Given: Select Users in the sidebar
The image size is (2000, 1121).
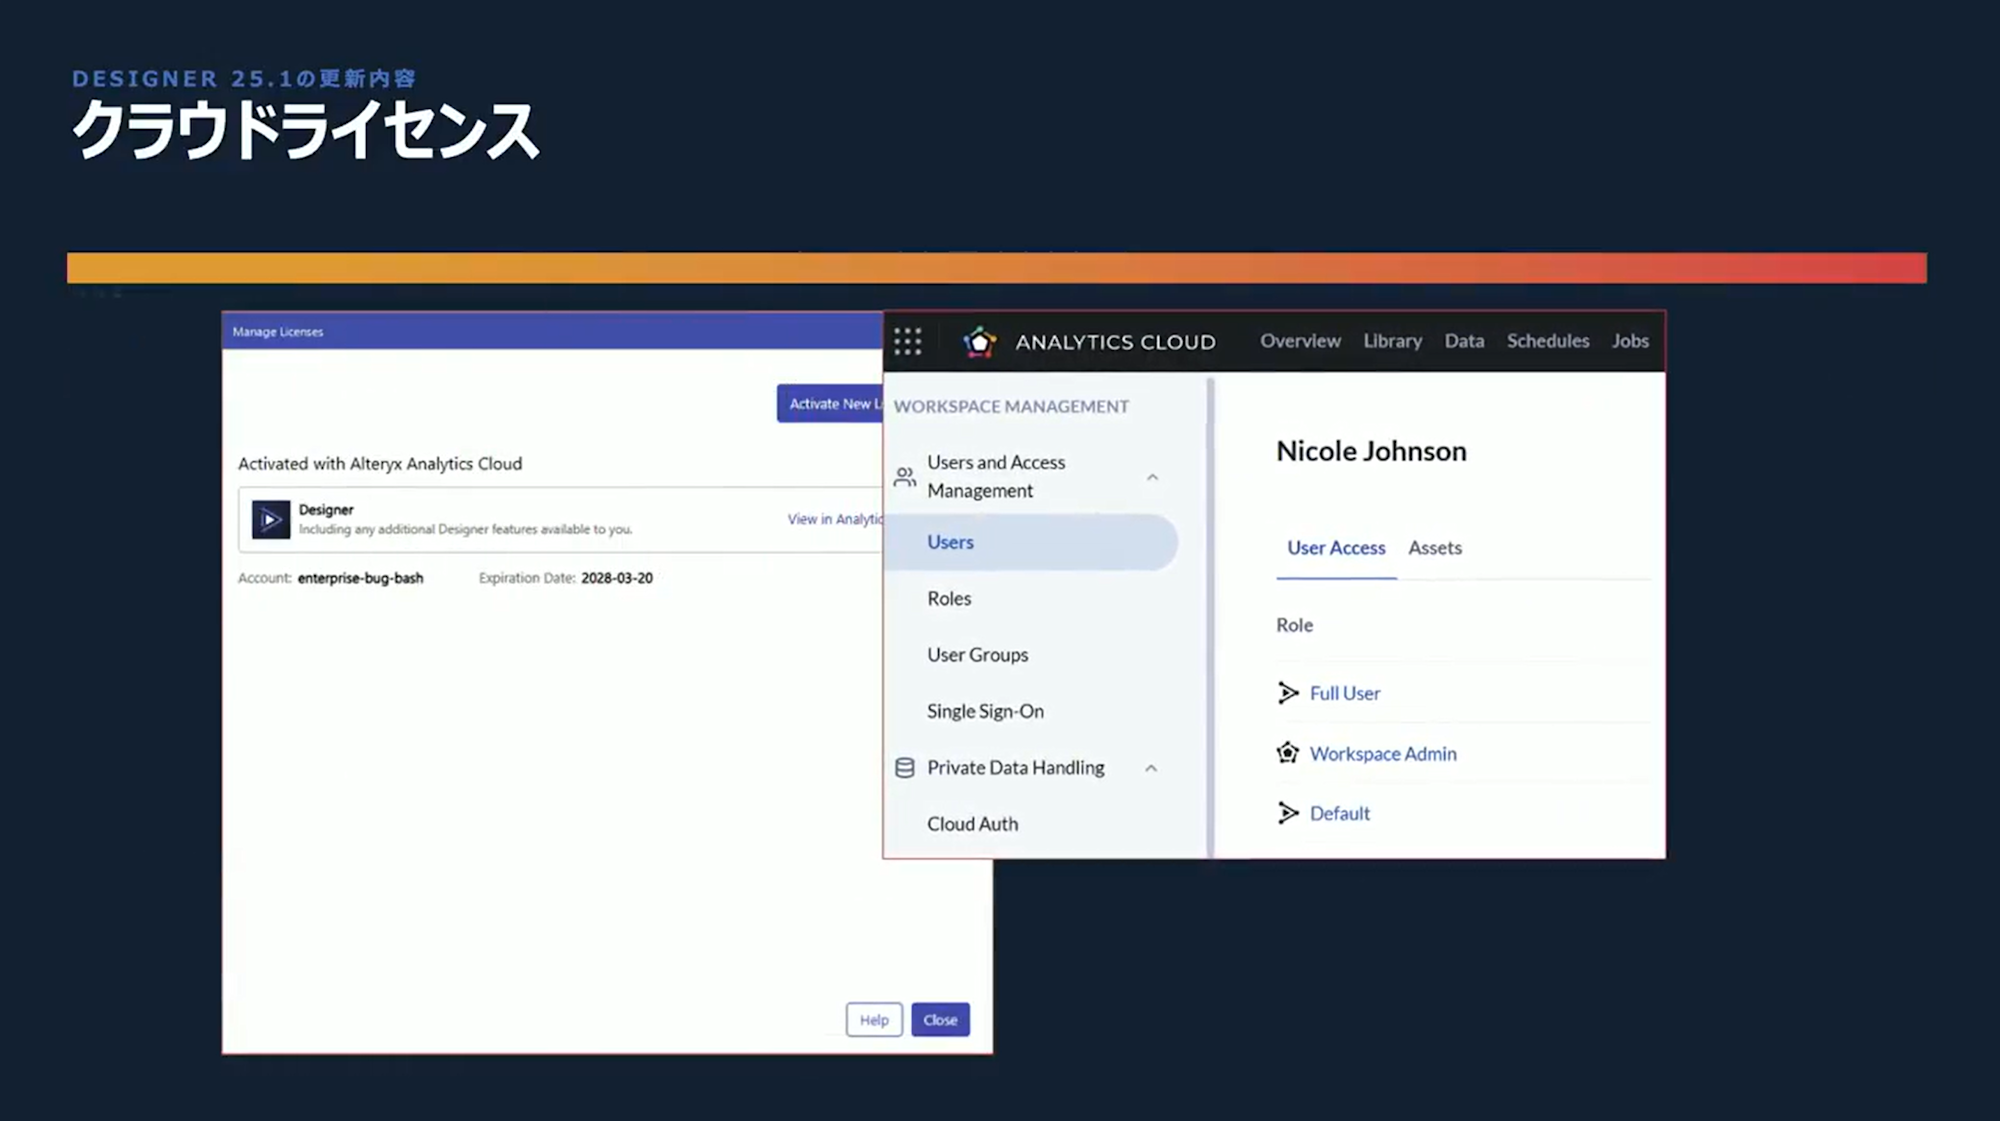Looking at the screenshot, I should click(x=1031, y=542).
